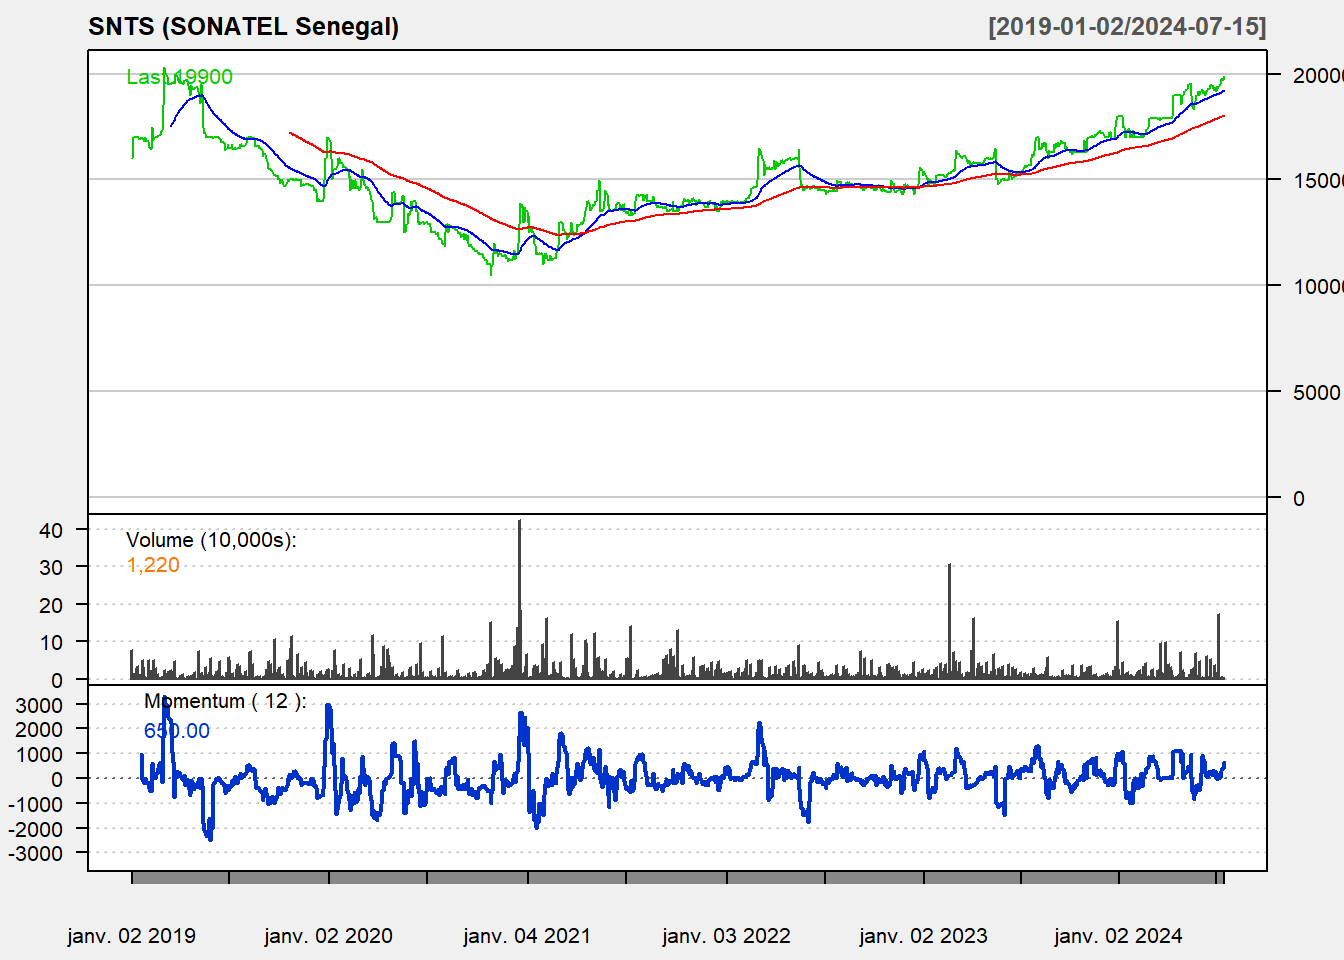Click the Momentum ( 12 ) indicator label
1344x960 pixels.
(x=225, y=701)
